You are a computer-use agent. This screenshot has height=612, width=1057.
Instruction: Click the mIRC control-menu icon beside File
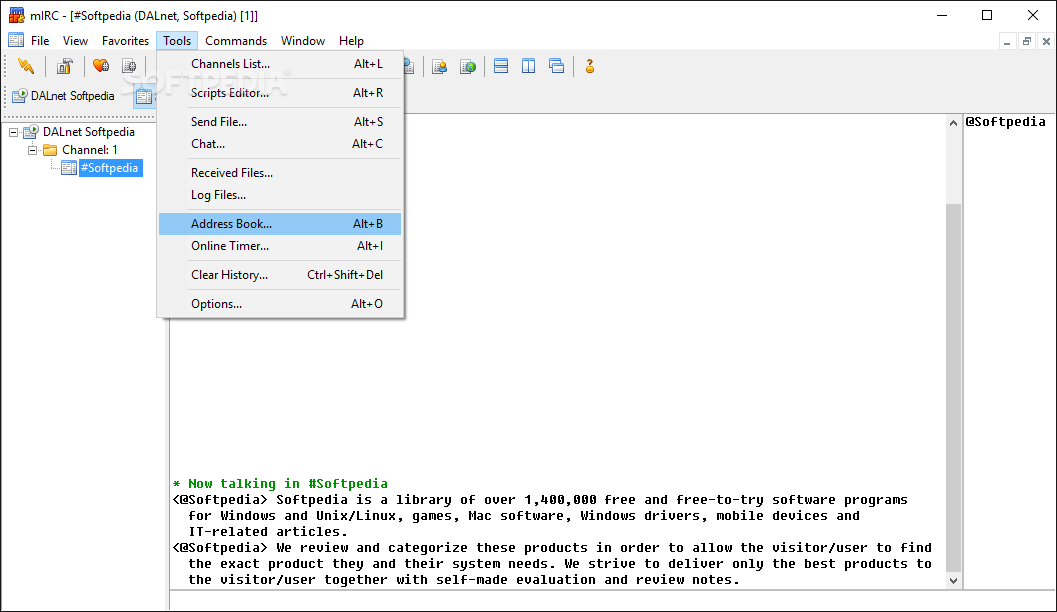coord(16,40)
